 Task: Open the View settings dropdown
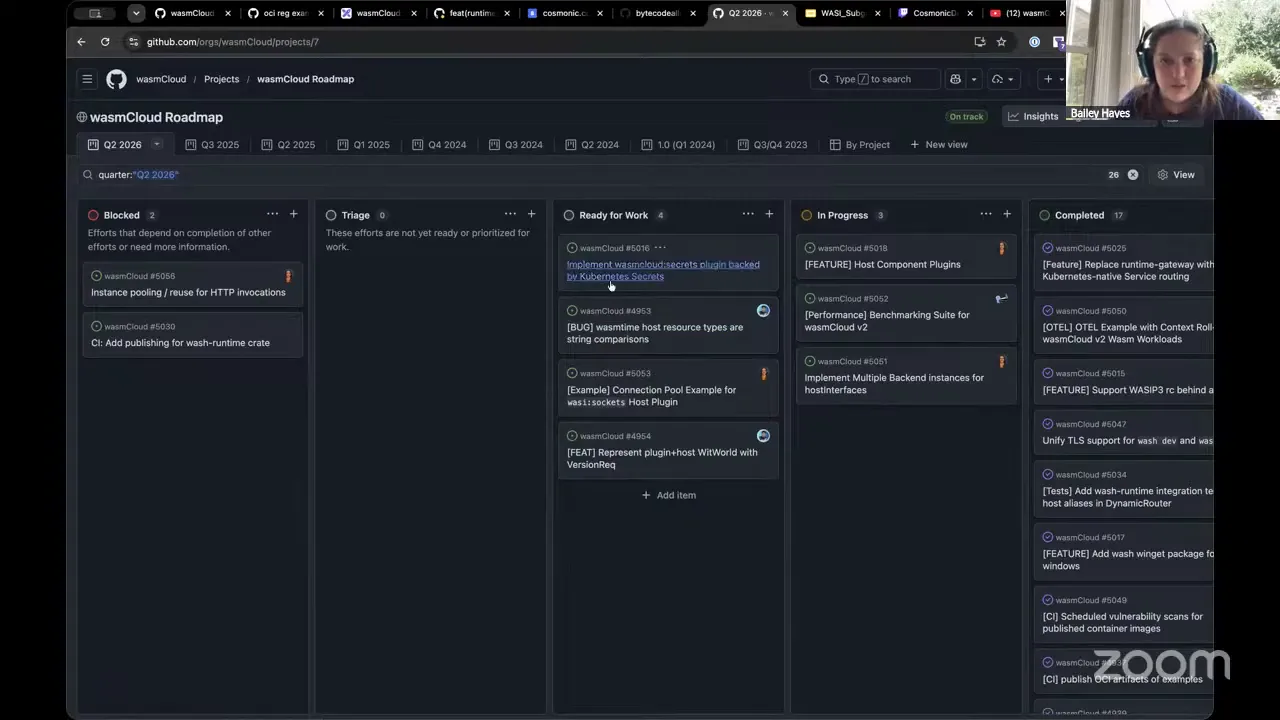(x=1176, y=175)
